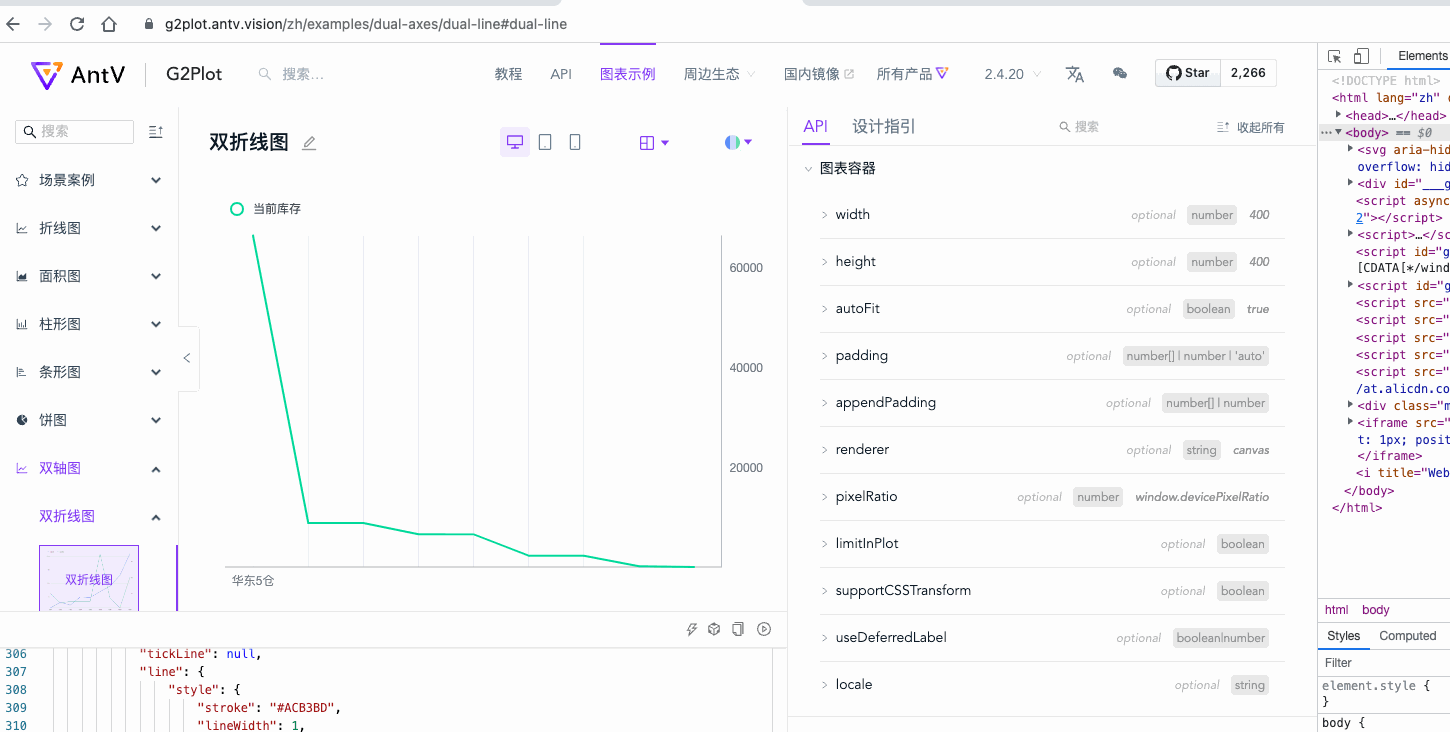Open the language translate icon in header
The width and height of the screenshot is (1450, 732).
[x=1075, y=74]
